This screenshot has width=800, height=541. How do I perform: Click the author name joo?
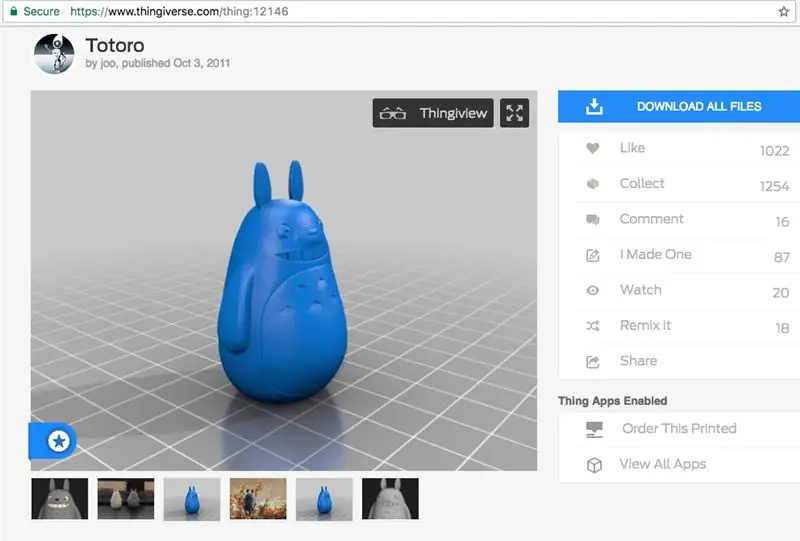tap(108, 63)
